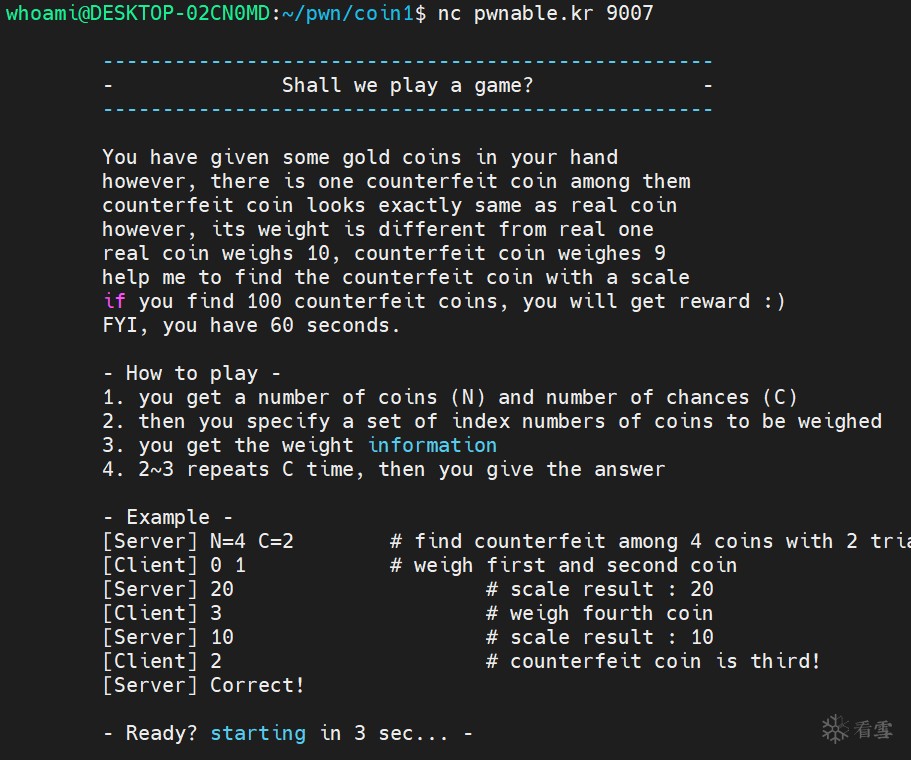Click the 'Shall we play a game?' title
911x760 pixels.
pyautogui.click(x=407, y=85)
